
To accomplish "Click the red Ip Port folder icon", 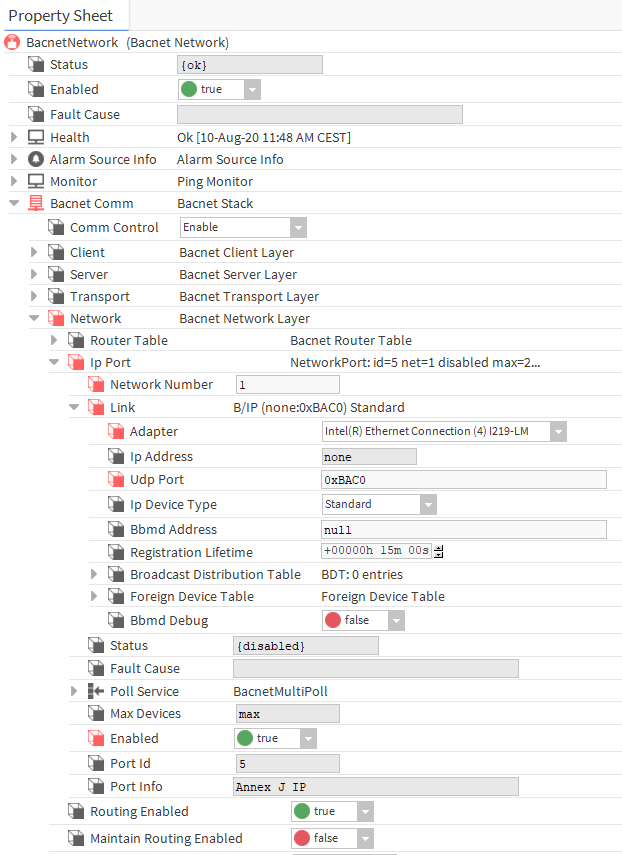I will tap(75, 363).
